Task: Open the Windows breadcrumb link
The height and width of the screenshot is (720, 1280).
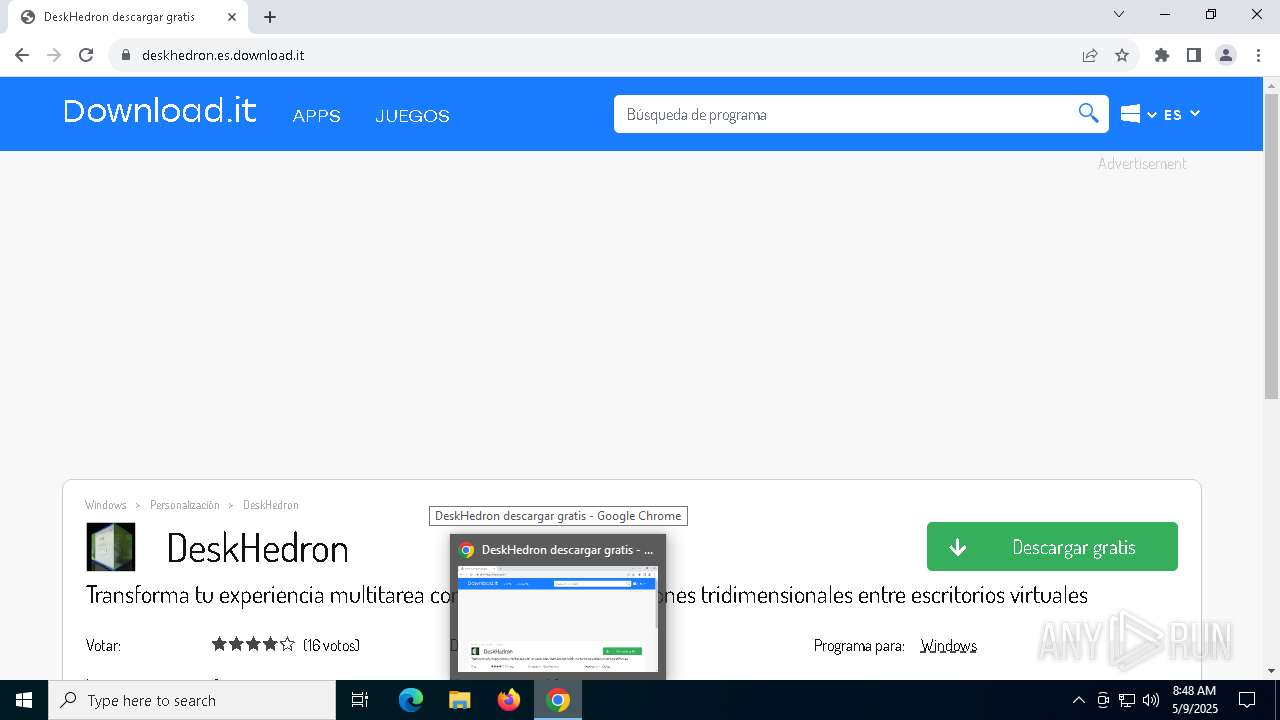Action: pyautogui.click(x=106, y=505)
